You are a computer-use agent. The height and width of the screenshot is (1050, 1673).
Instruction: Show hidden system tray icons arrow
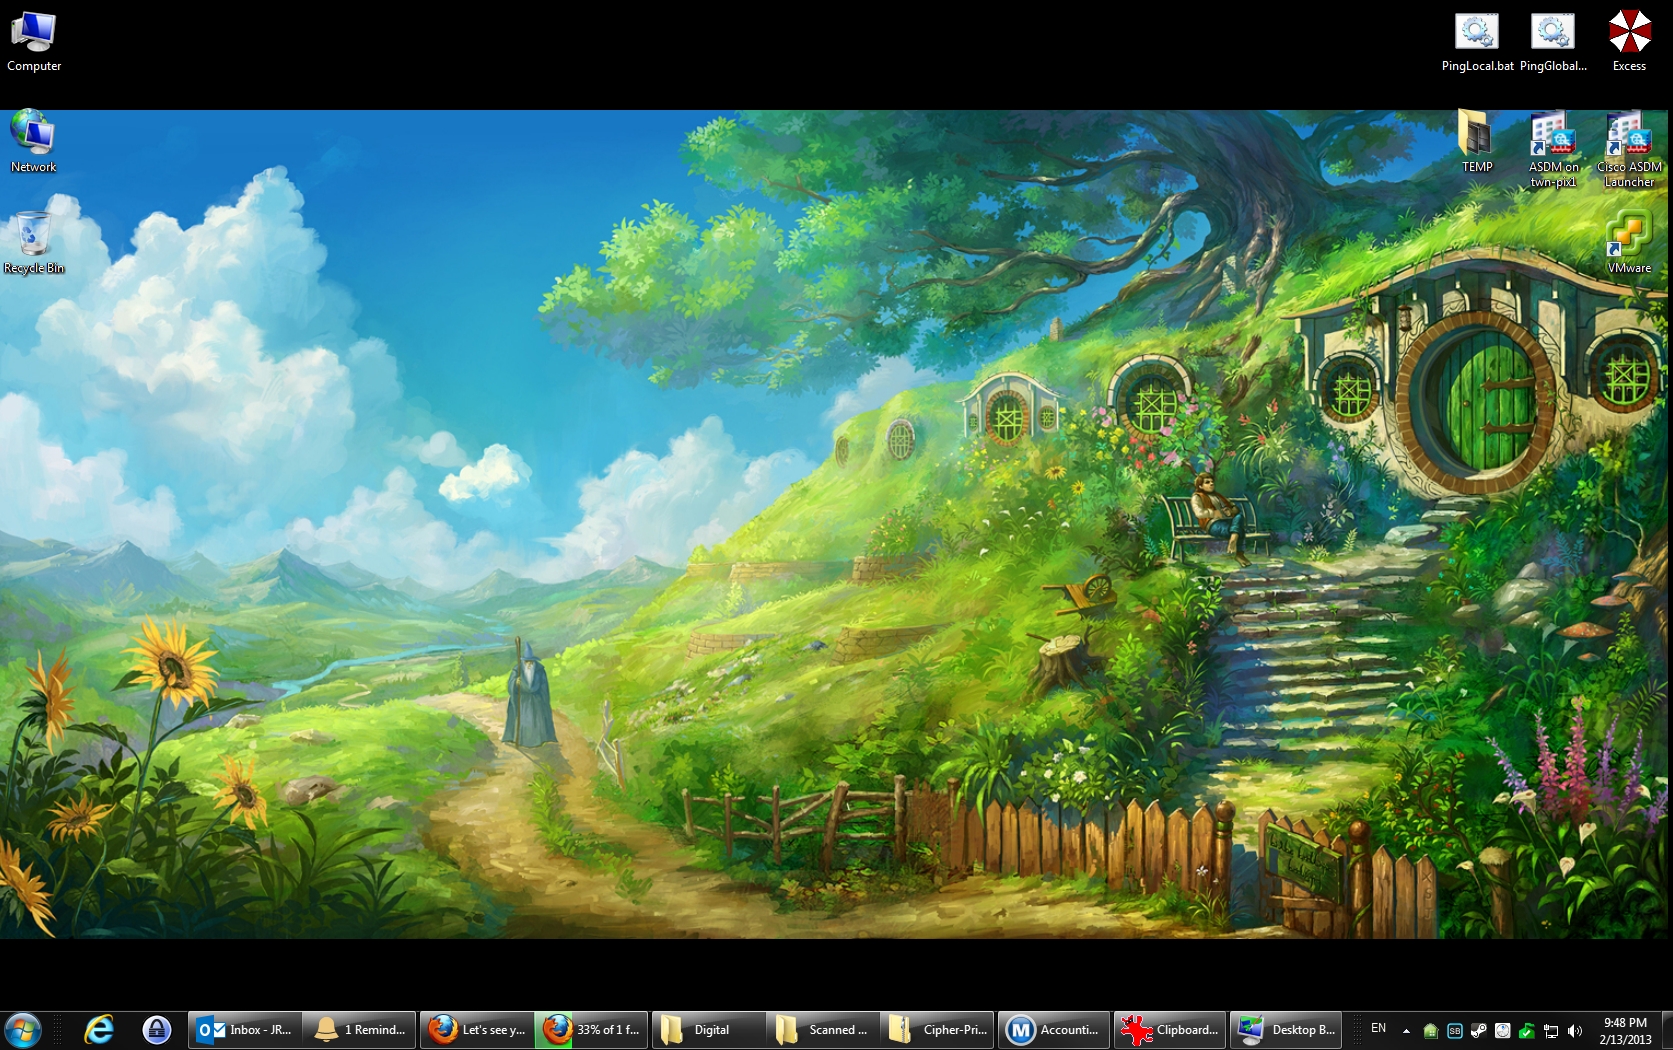pos(1406,1031)
